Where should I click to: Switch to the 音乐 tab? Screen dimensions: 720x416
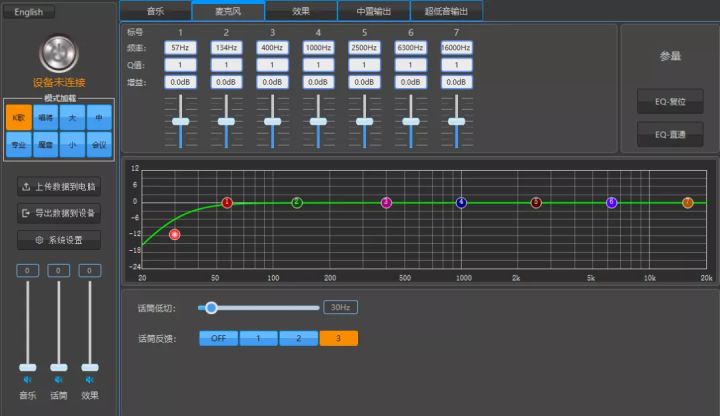coord(155,11)
